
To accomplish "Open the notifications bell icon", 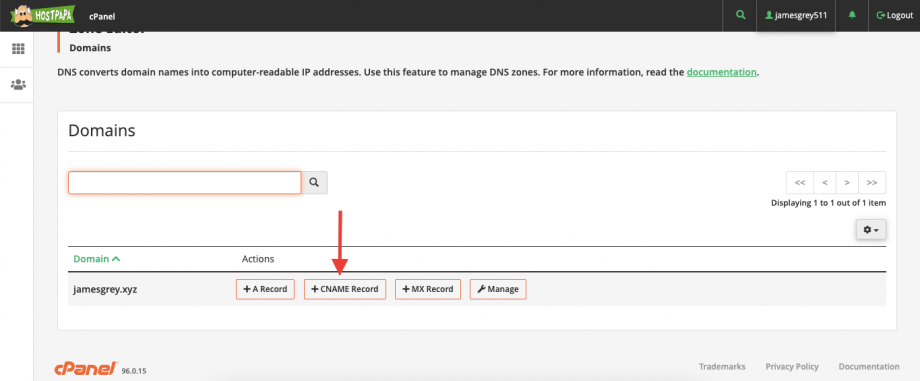I will (852, 15).
